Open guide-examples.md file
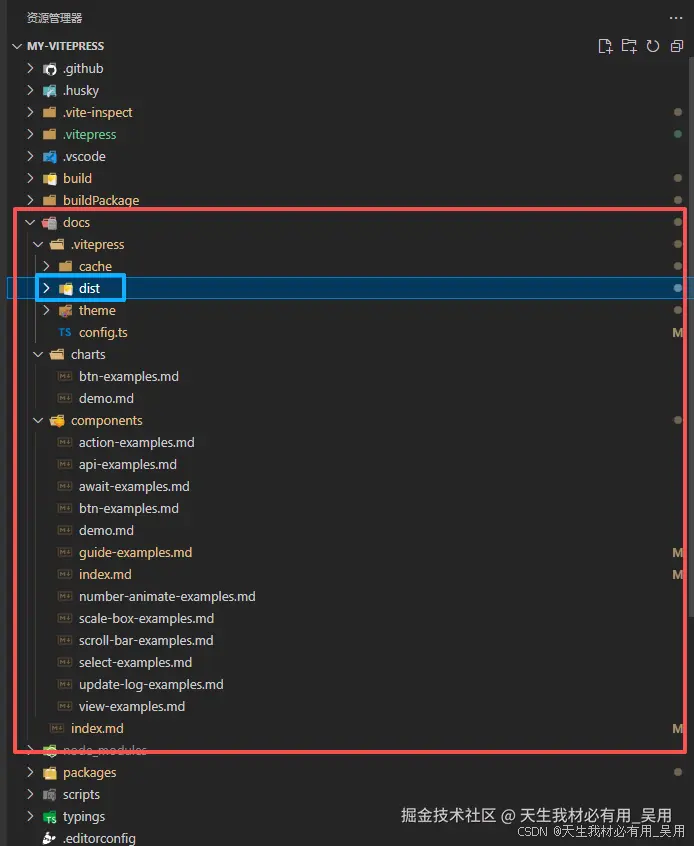Viewport: 694px width, 846px height. 135,553
